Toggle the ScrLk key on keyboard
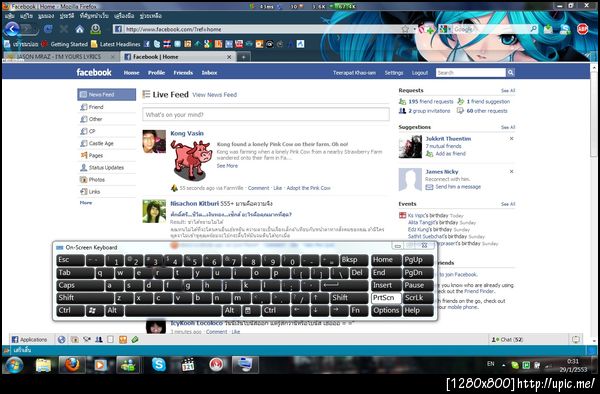Image resolution: width=600 pixels, height=394 pixels. [418, 298]
